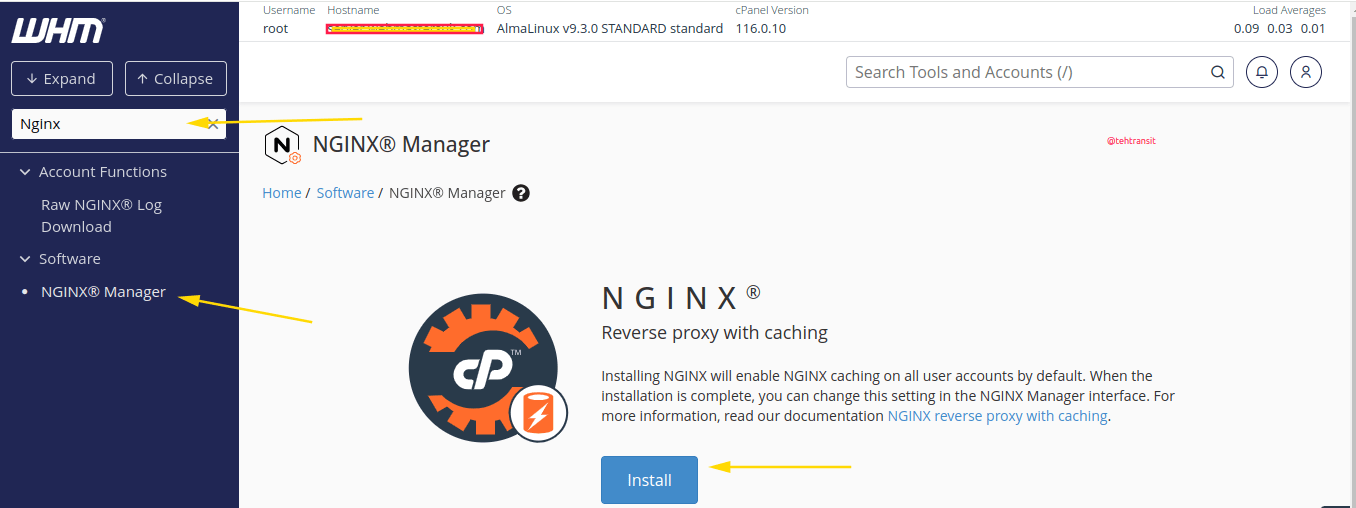
Task: Go to Home via breadcrumb
Action: click(281, 193)
